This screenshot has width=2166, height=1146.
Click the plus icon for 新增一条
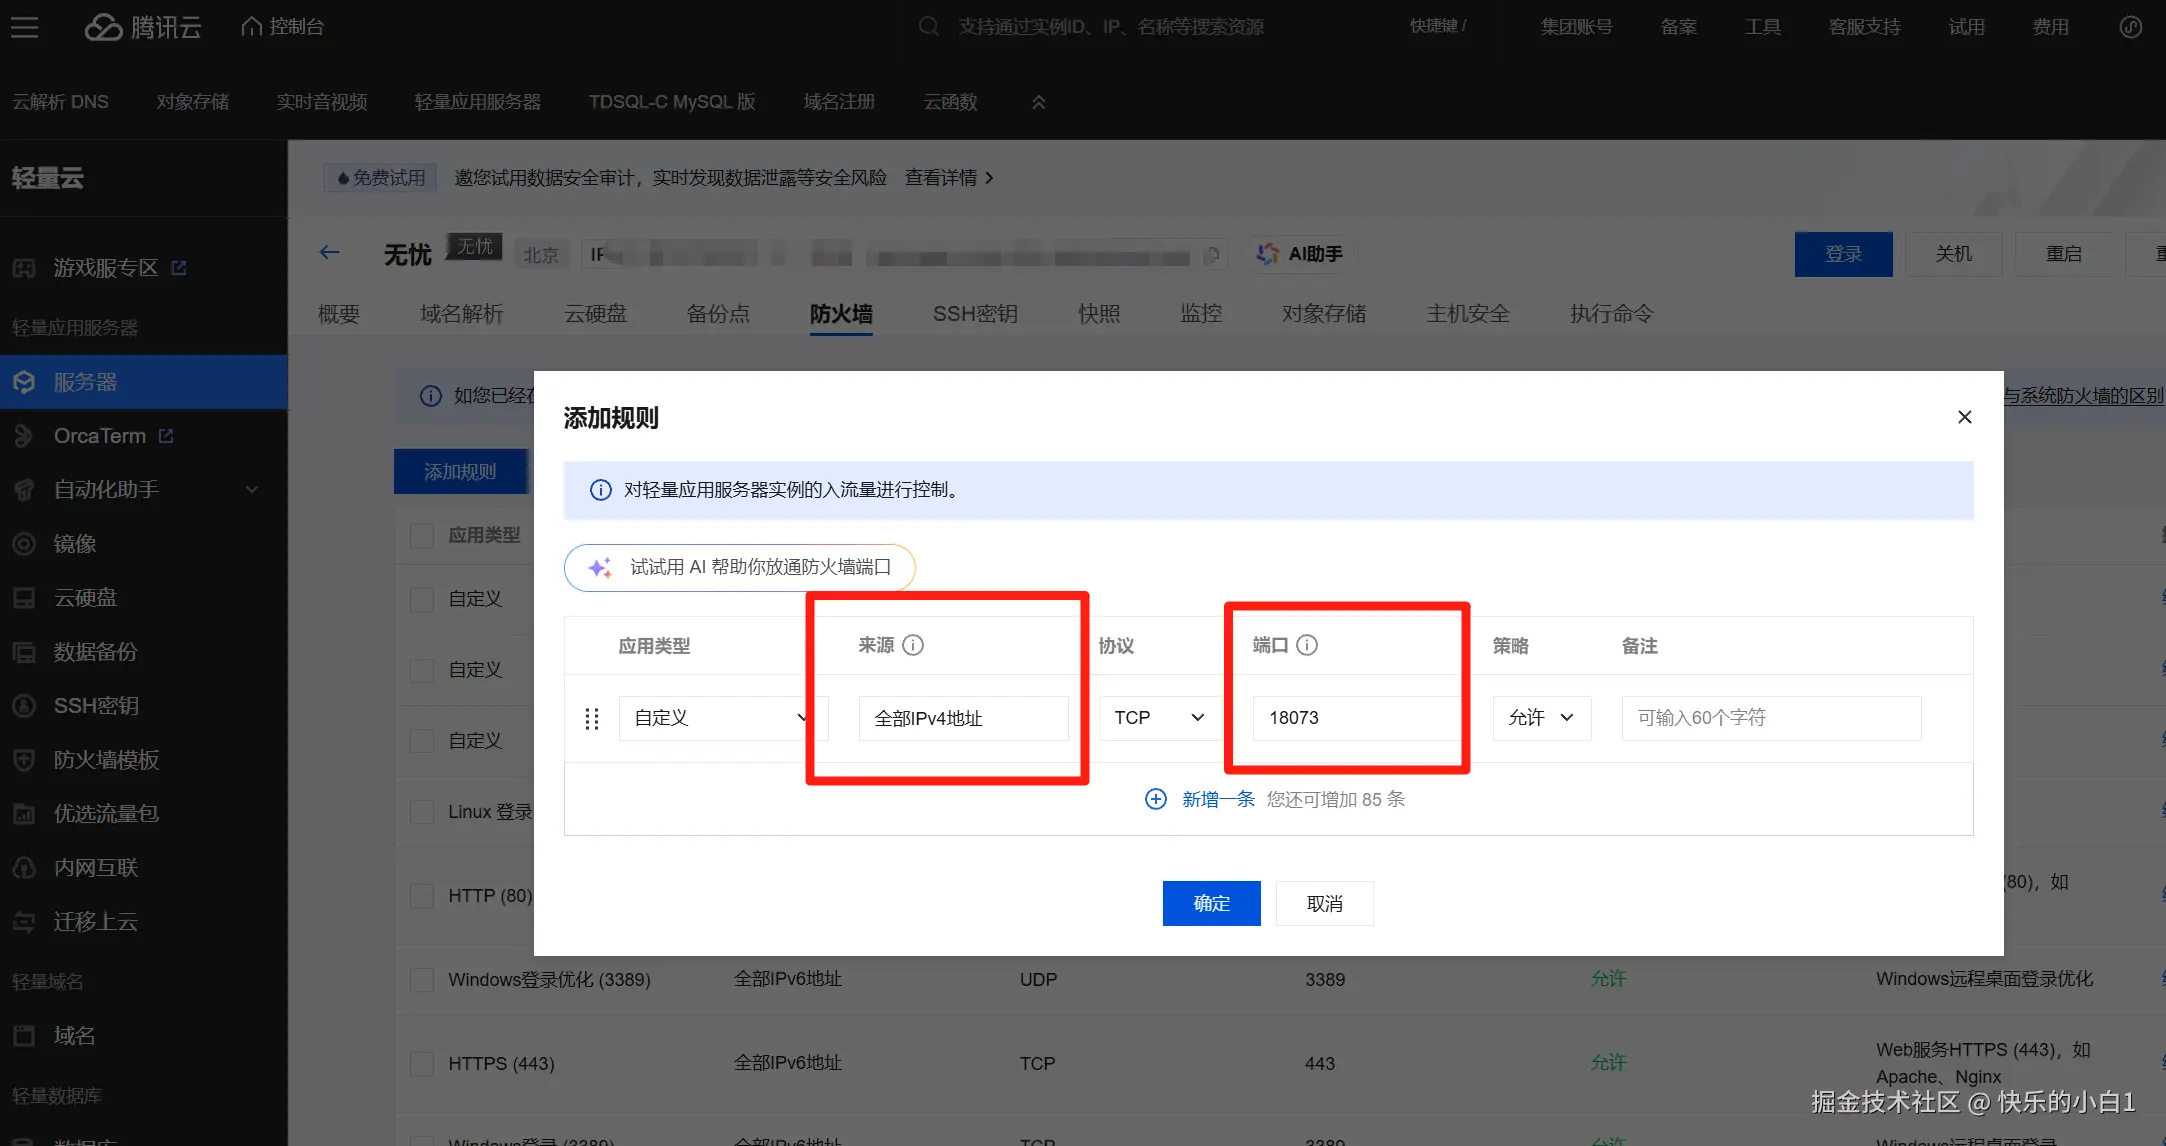coord(1155,799)
